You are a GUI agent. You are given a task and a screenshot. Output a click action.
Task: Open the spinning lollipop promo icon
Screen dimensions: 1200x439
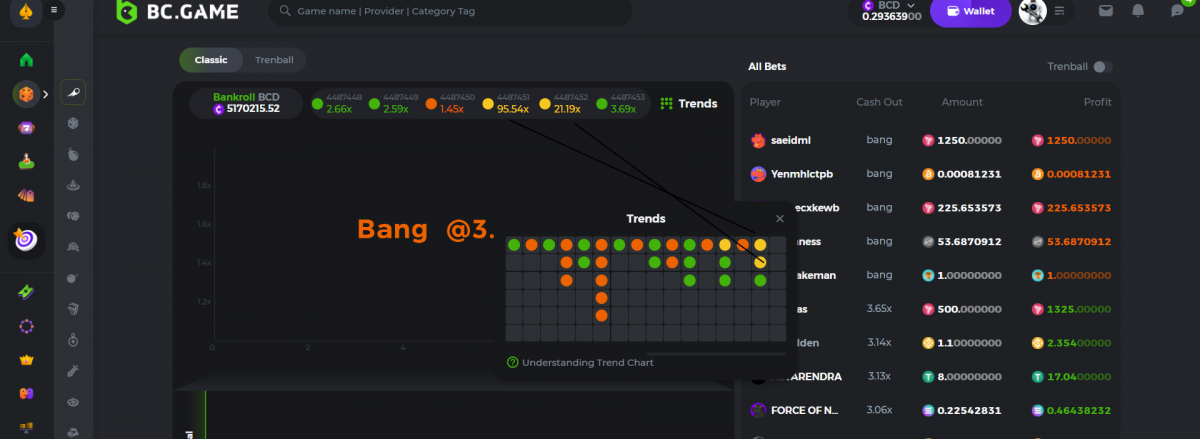26,240
